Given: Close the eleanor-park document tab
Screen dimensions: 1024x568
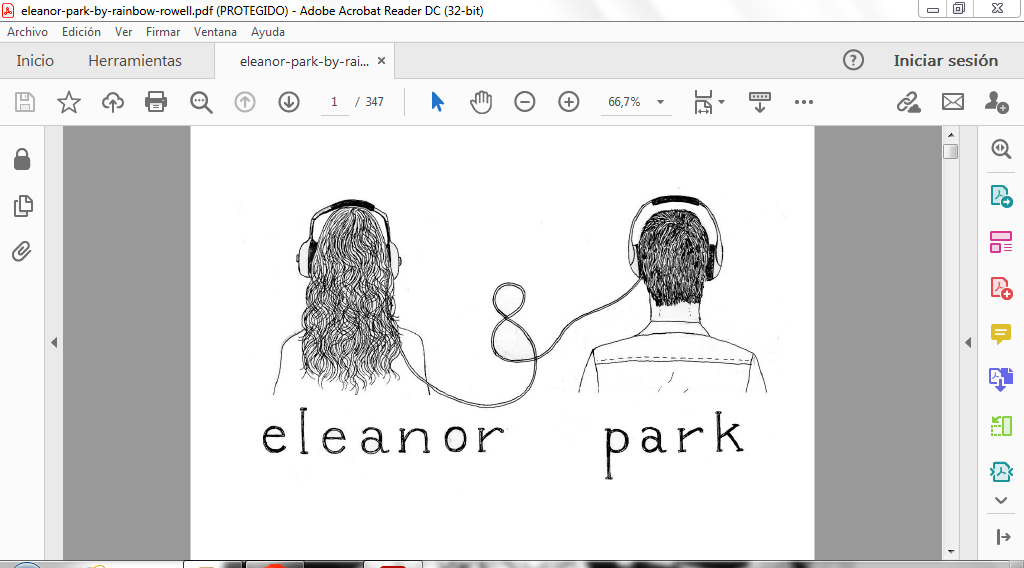Looking at the screenshot, I should 381,61.
